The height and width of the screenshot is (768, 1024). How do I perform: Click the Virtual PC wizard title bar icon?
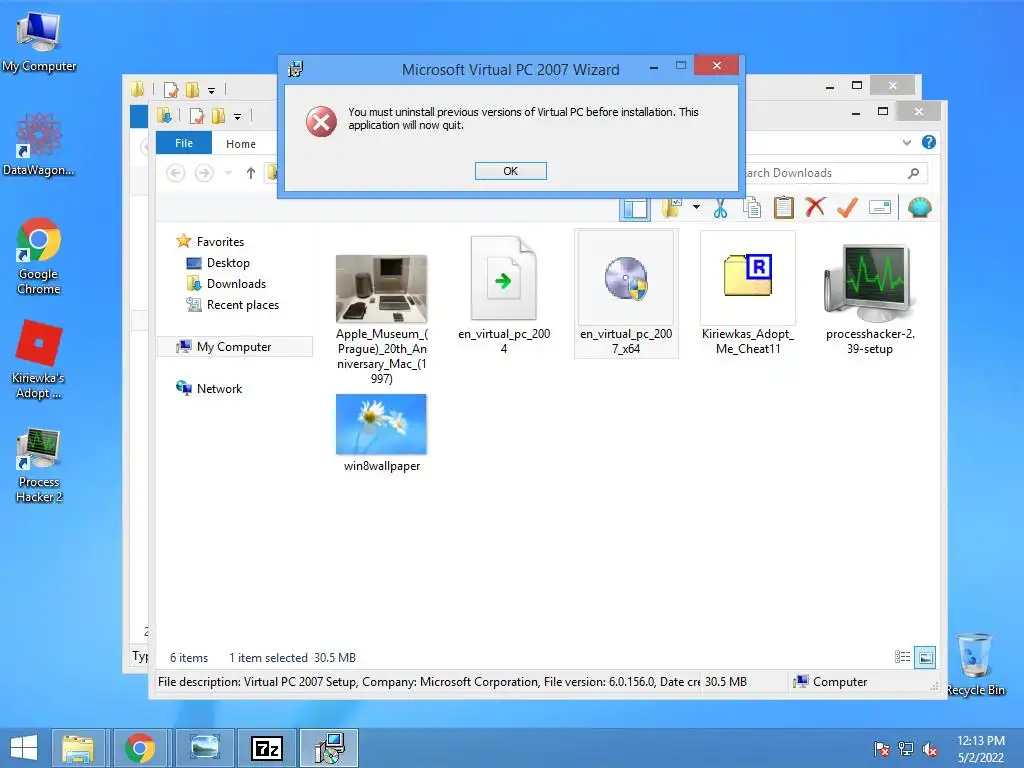tap(296, 69)
